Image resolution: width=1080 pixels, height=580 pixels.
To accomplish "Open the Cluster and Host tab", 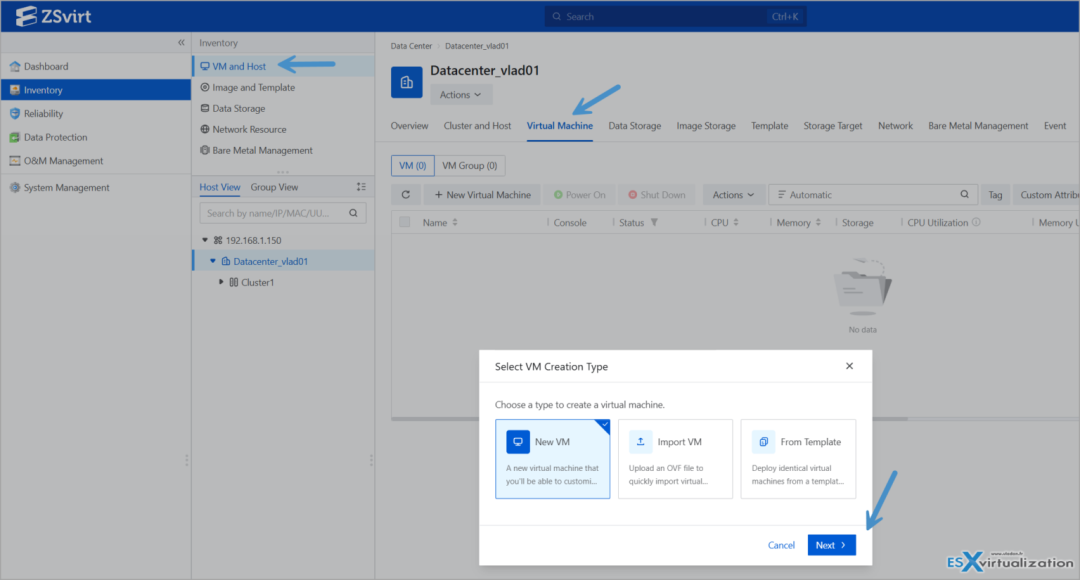I will pyautogui.click(x=477, y=126).
